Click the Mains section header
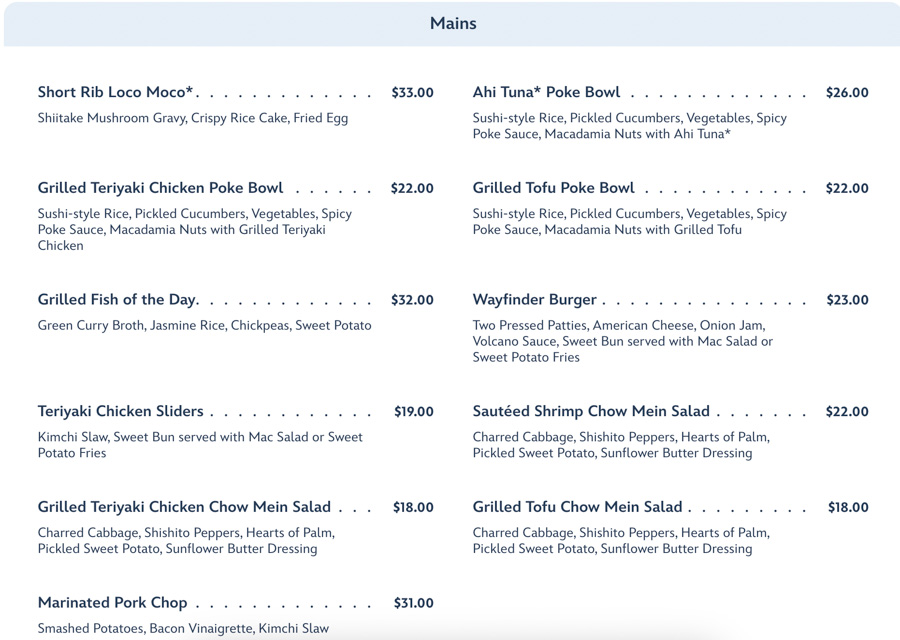Viewport: 900px width, 640px height. pyautogui.click(x=453, y=24)
